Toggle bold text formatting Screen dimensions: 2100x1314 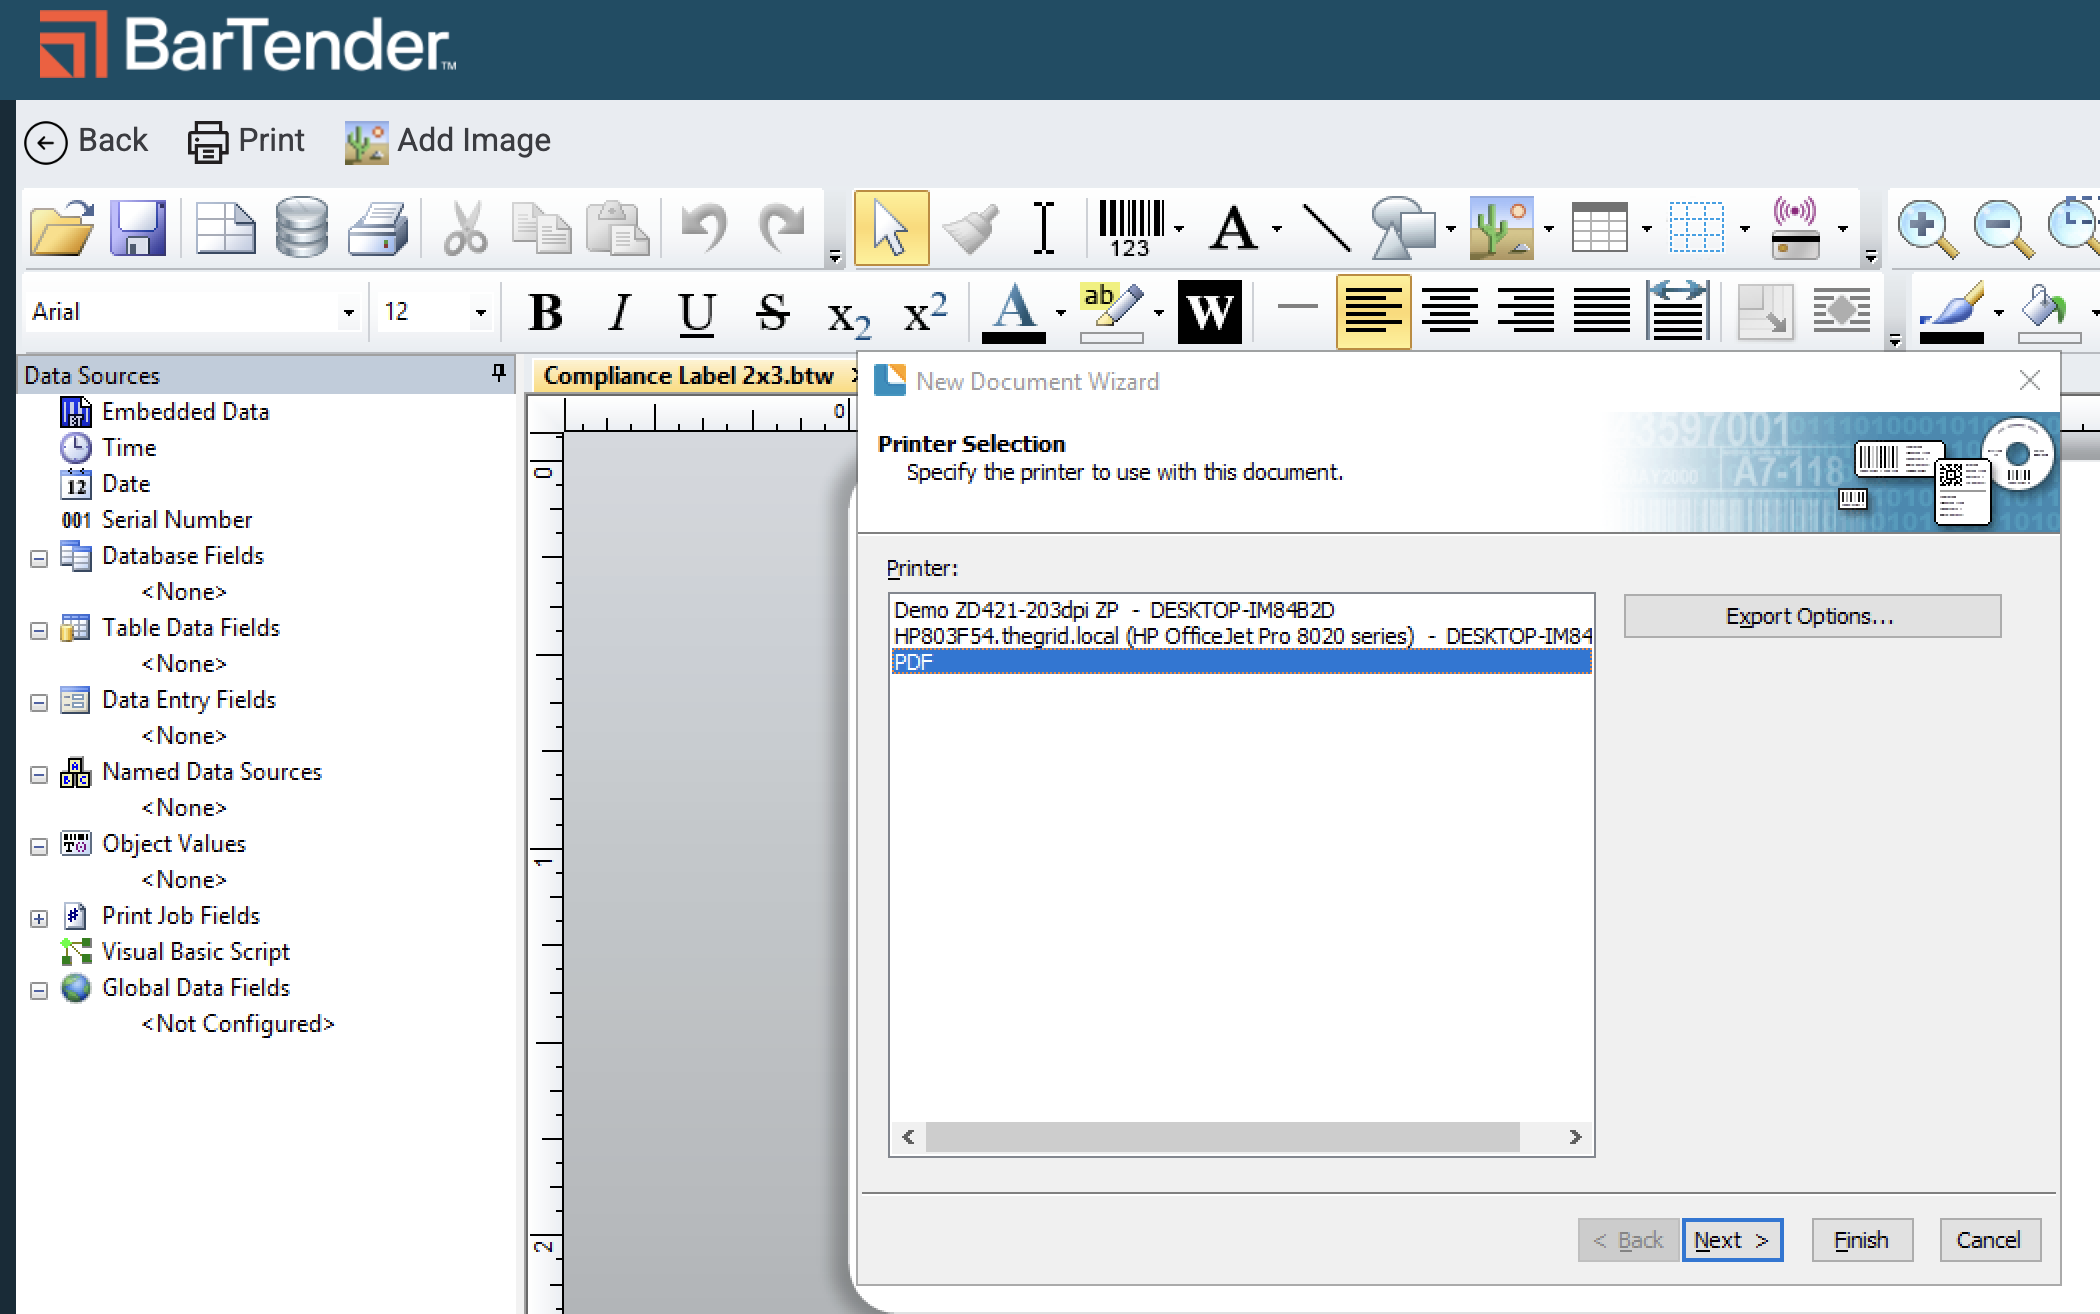tap(545, 312)
